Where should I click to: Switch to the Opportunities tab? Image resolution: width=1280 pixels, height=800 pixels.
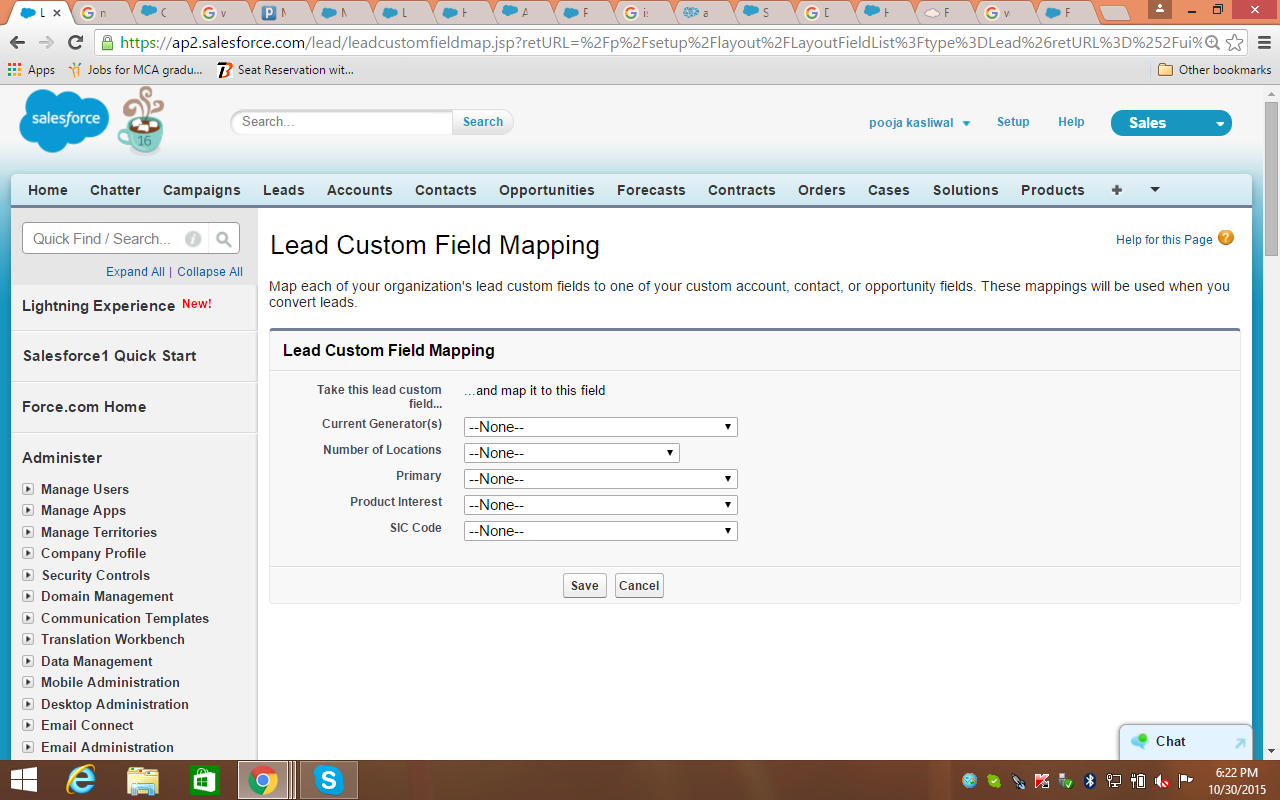click(x=547, y=190)
